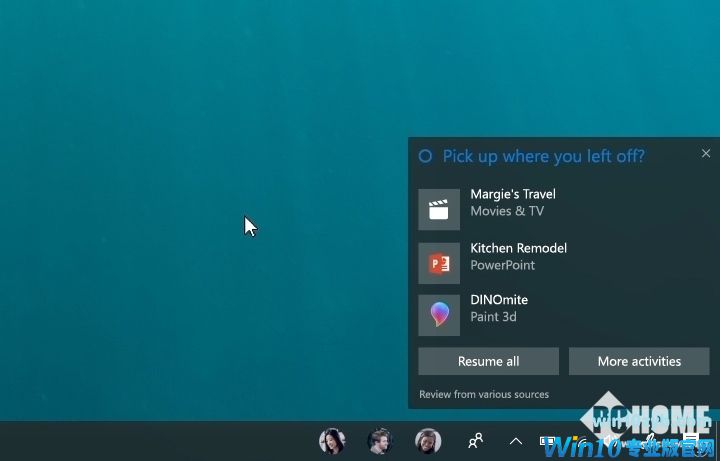The image size is (720, 461).
Task: Open the pinned contact avatar of the man
Action: click(380, 441)
